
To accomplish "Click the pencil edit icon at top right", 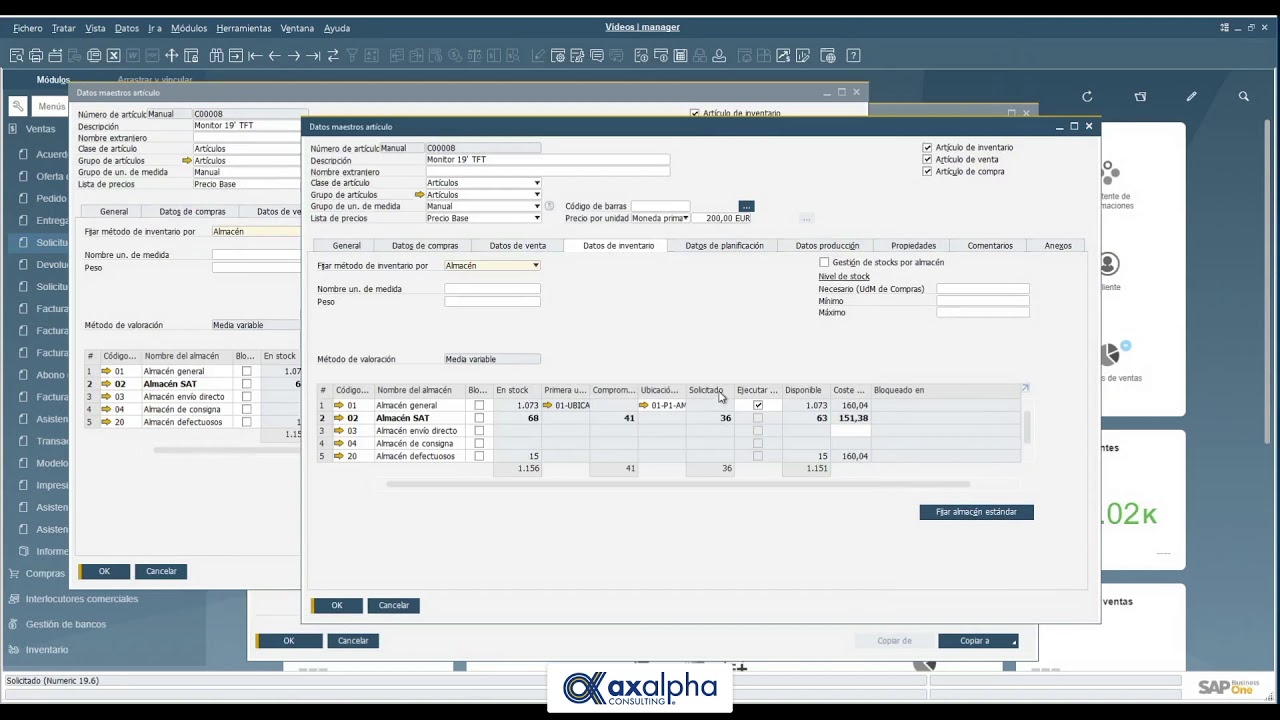I will pyautogui.click(x=1191, y=97).
